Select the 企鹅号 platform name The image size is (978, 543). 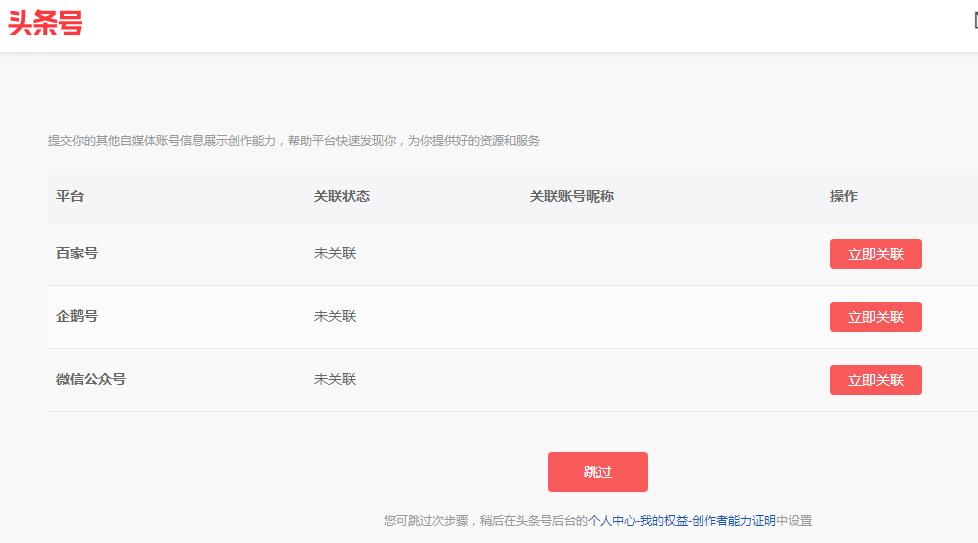pyautogui.click(x=77, y=316)
